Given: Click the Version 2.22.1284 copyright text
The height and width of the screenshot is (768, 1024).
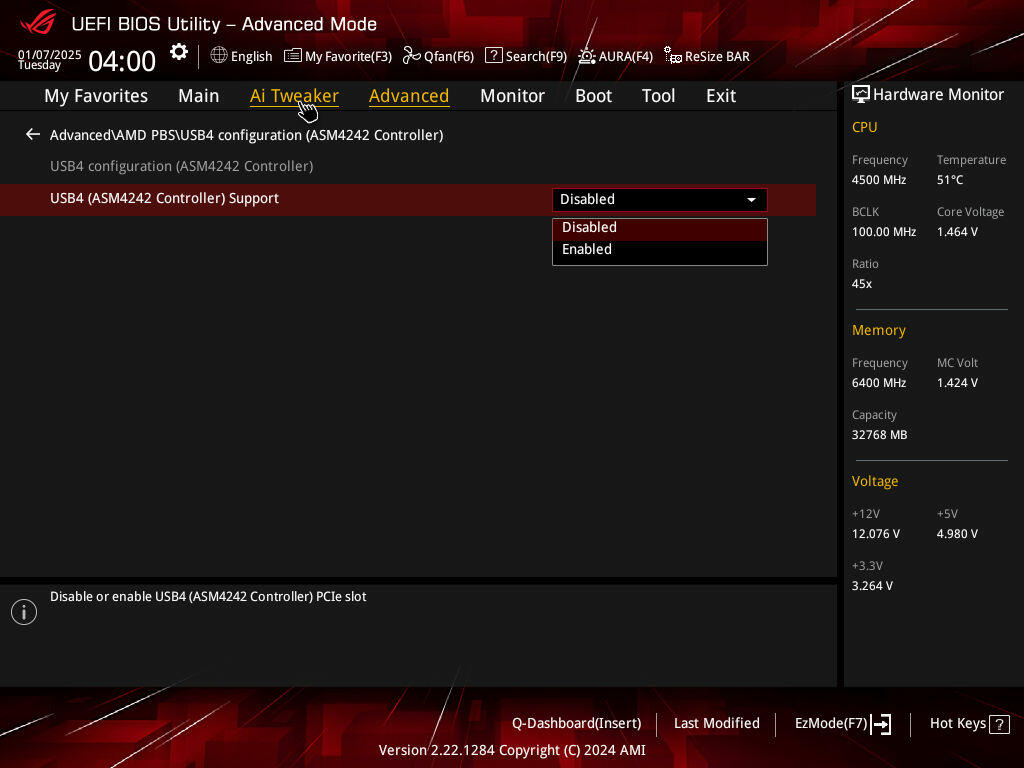Looking at the screenshot, I should (512, 750).
